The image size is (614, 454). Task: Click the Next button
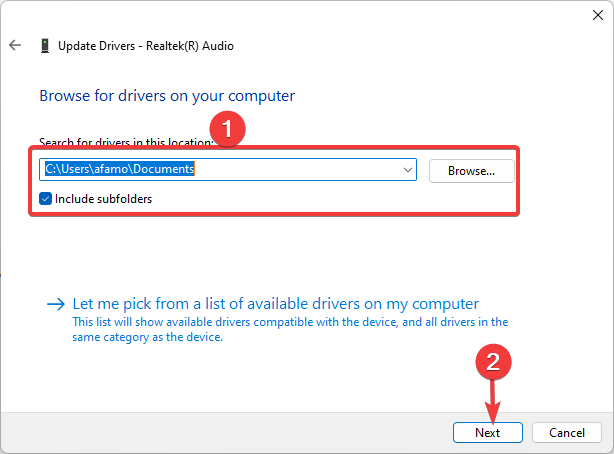click(x=488, y=432)
